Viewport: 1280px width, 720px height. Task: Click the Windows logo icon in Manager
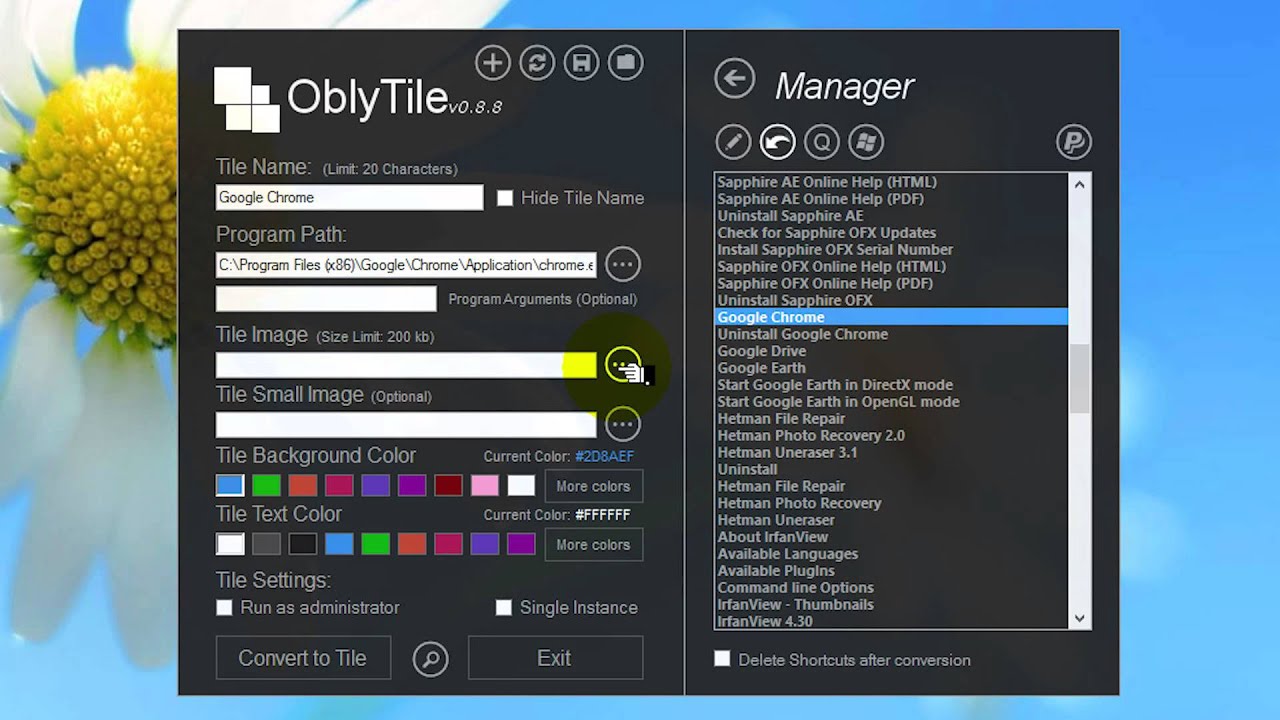[866, 142]
